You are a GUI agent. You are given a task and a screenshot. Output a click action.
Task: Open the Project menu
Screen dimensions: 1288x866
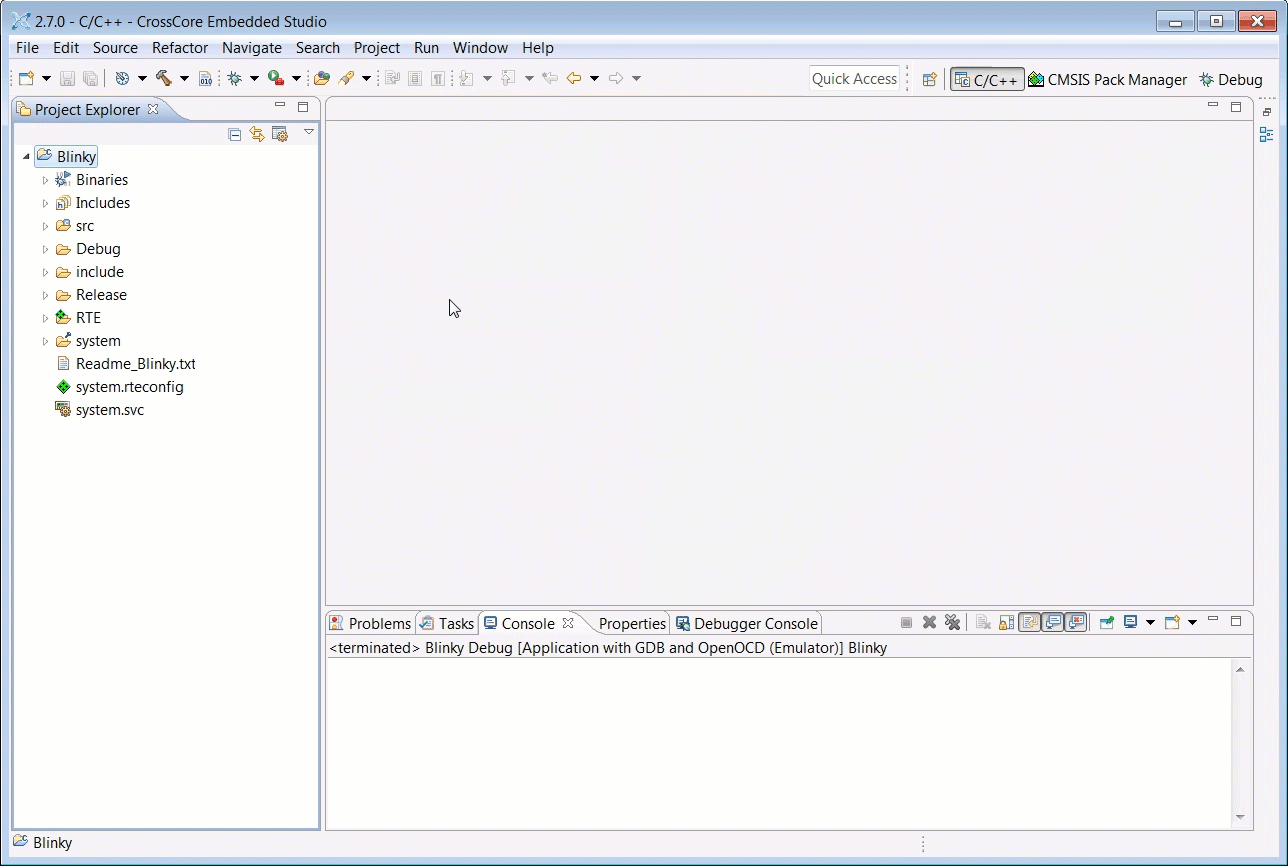[x=377, y=47]
